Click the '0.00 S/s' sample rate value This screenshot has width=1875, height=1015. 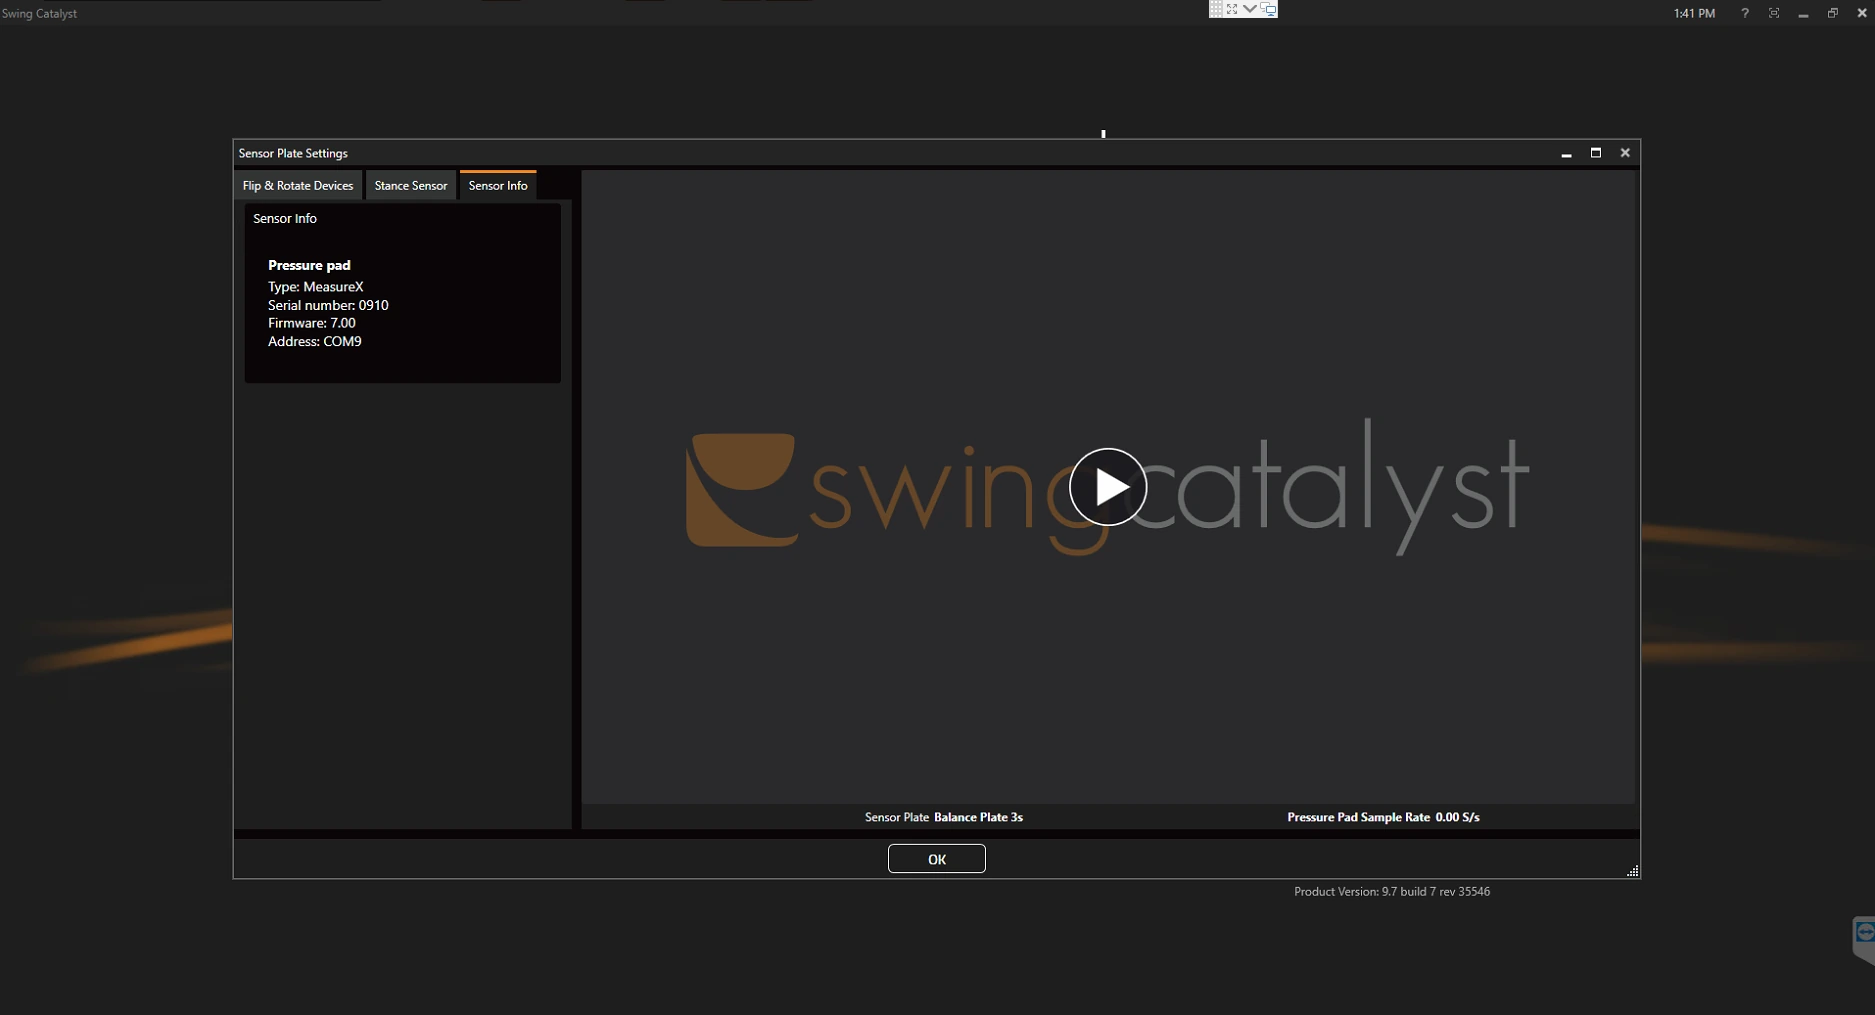[1457, 817]
